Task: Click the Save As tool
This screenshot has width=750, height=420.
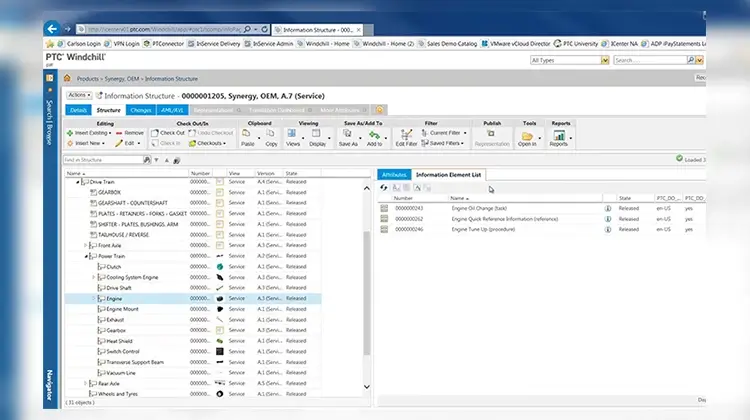Action: pos(348,137)
